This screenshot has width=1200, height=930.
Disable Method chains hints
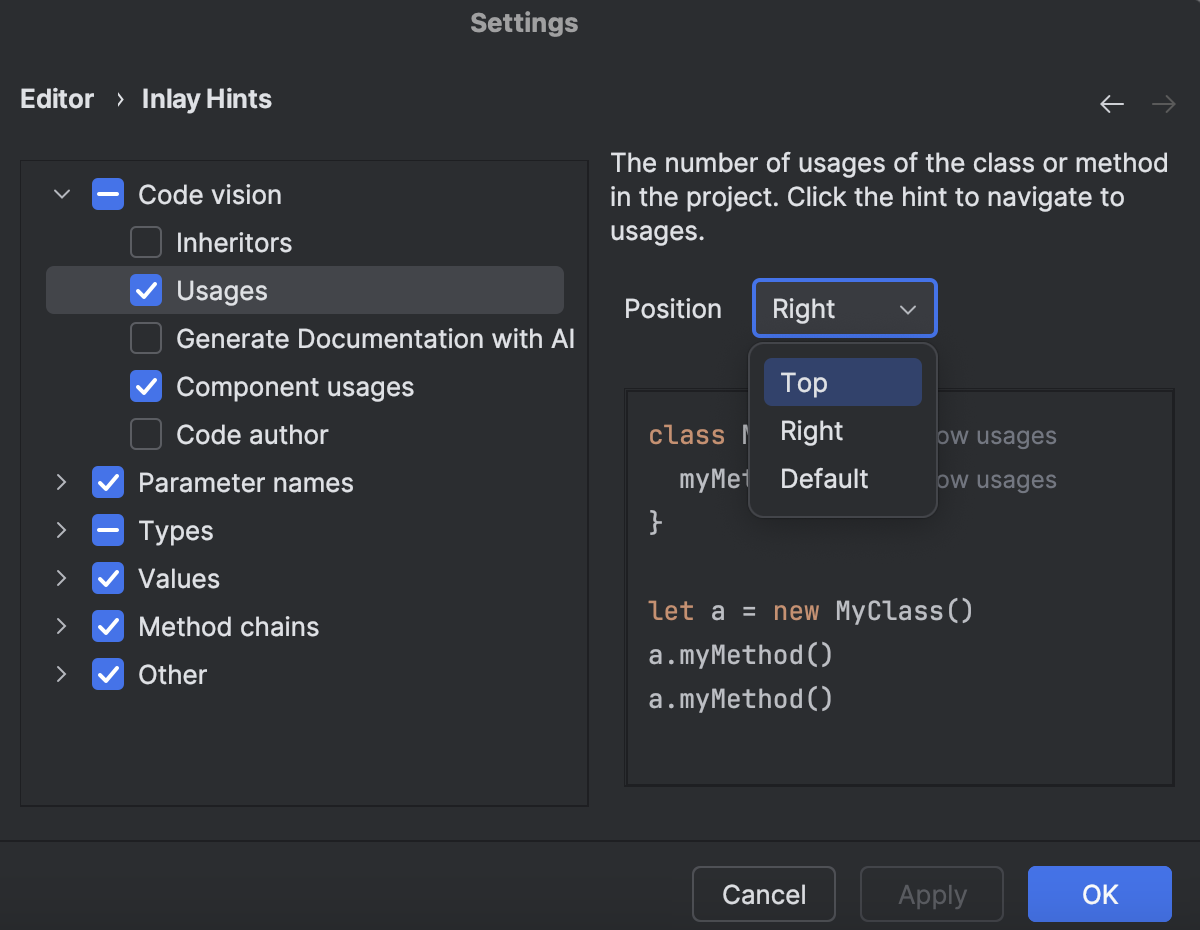pos(107,626)
